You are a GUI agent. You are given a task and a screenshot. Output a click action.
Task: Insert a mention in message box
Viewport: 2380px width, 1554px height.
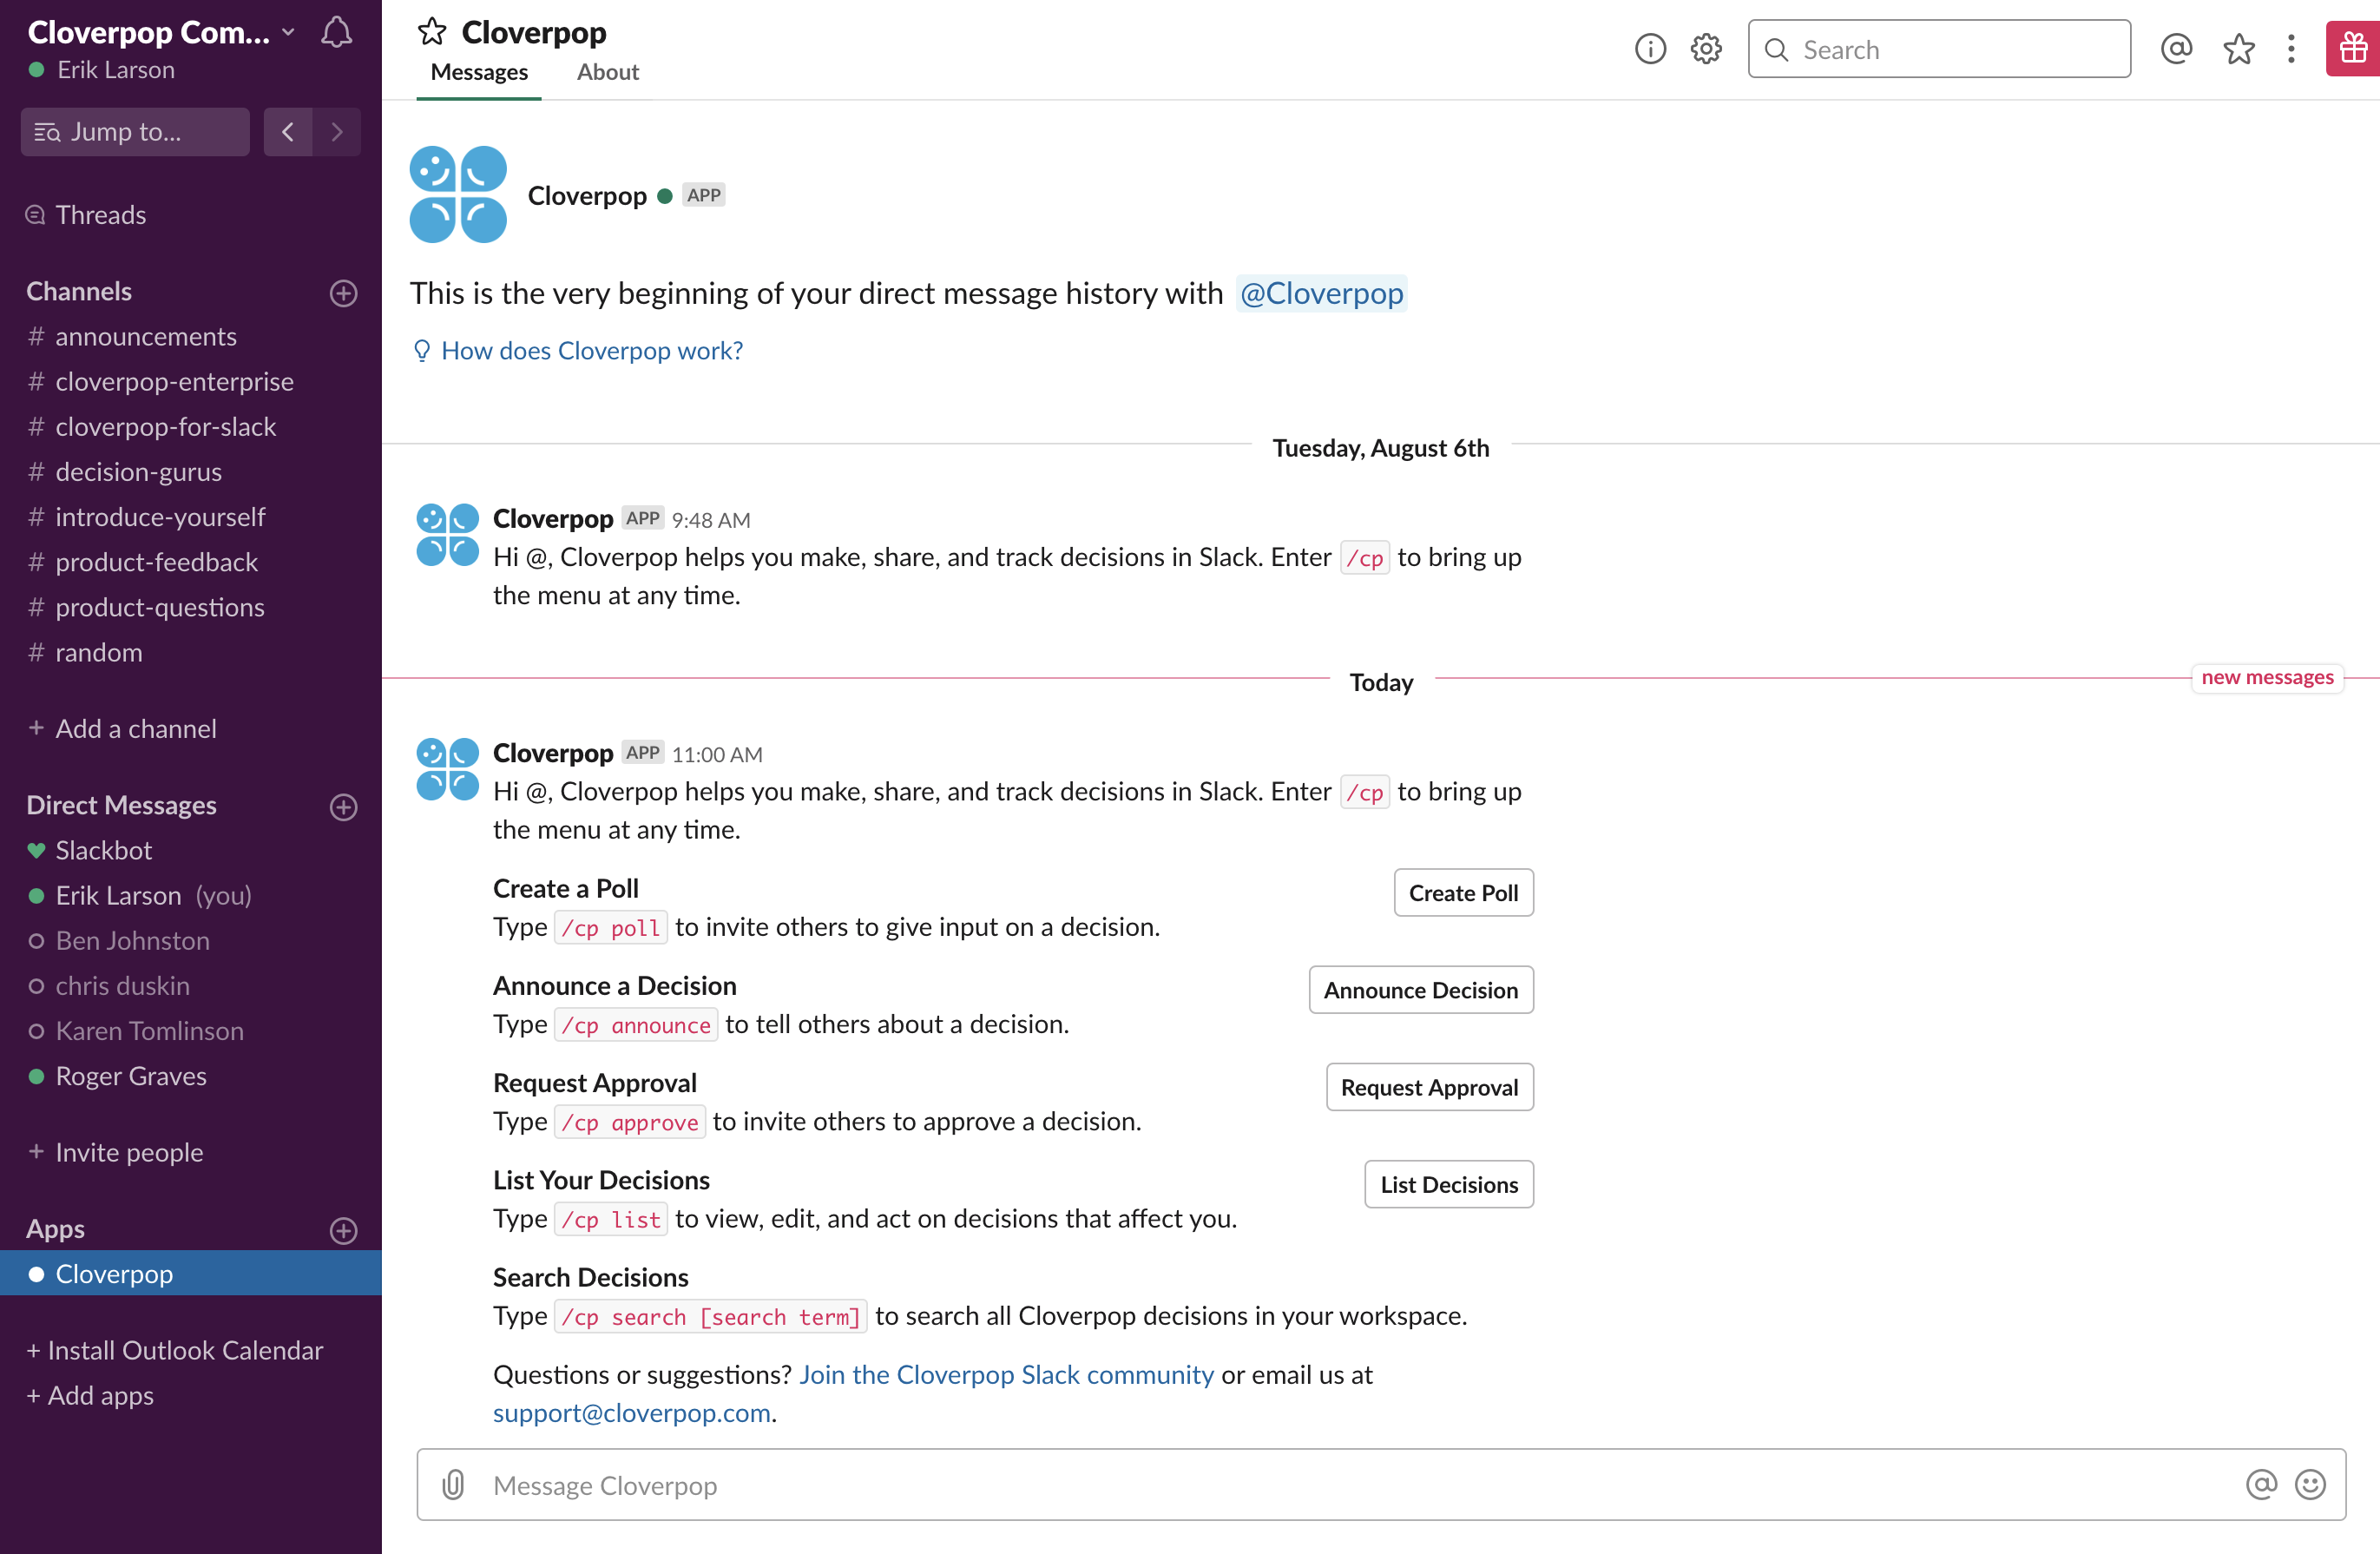pos(2262,1485)
